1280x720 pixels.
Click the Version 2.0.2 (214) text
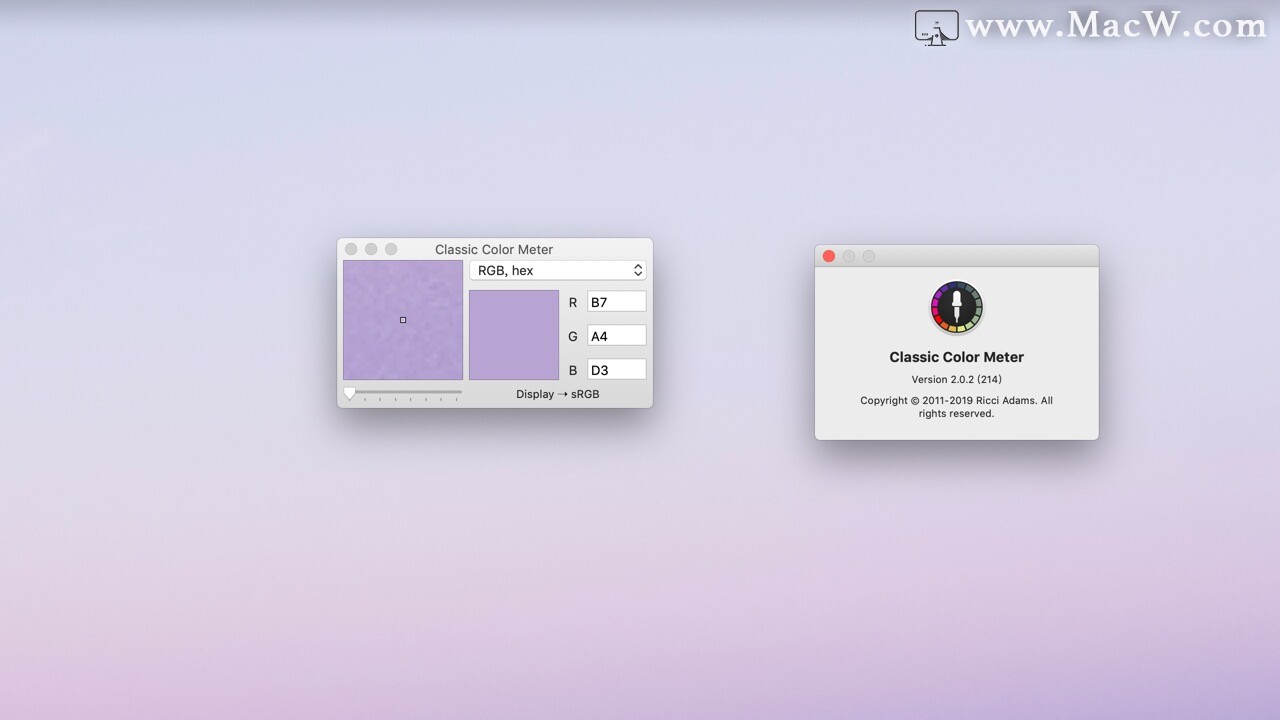[x=957, y=379]
